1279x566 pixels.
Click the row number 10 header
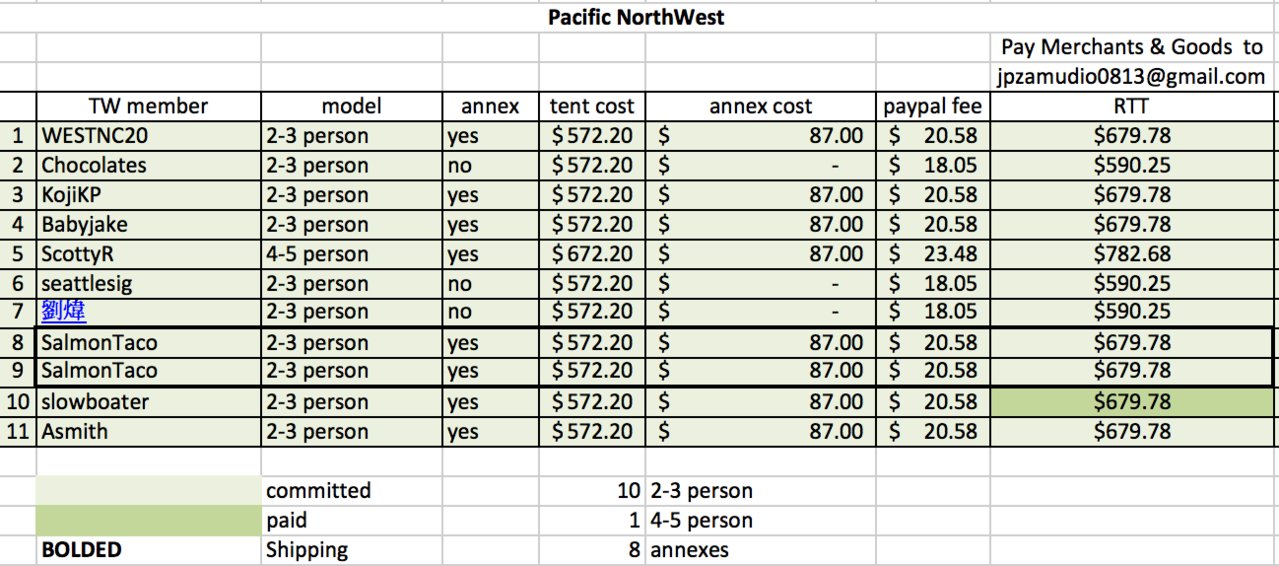coord(18,402)
